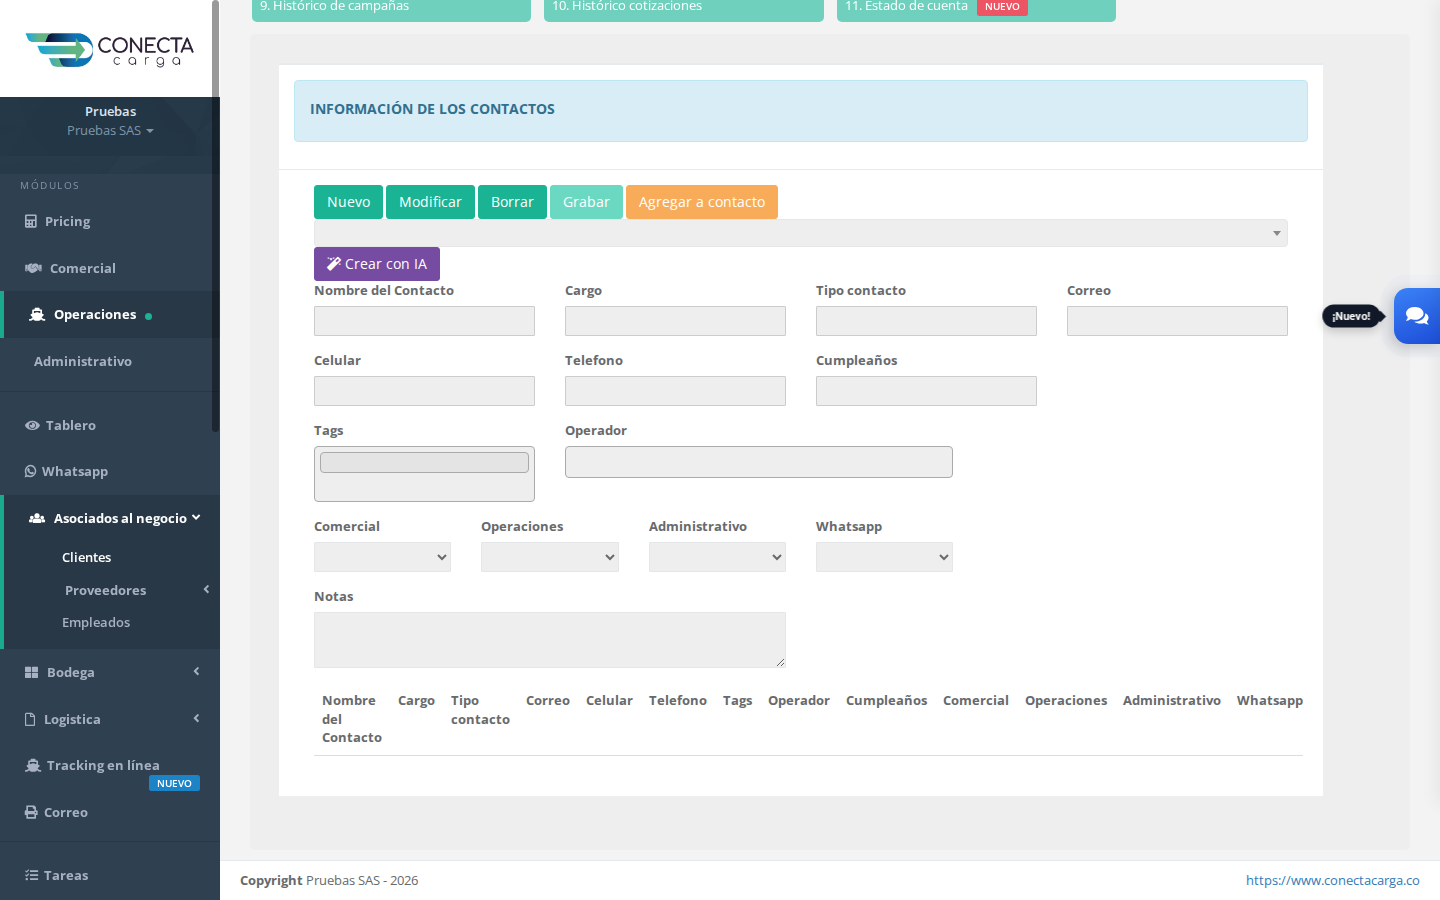1440x900 pixels.
Task: Focus the Cumpleaños input field
Action: [926, 391]
